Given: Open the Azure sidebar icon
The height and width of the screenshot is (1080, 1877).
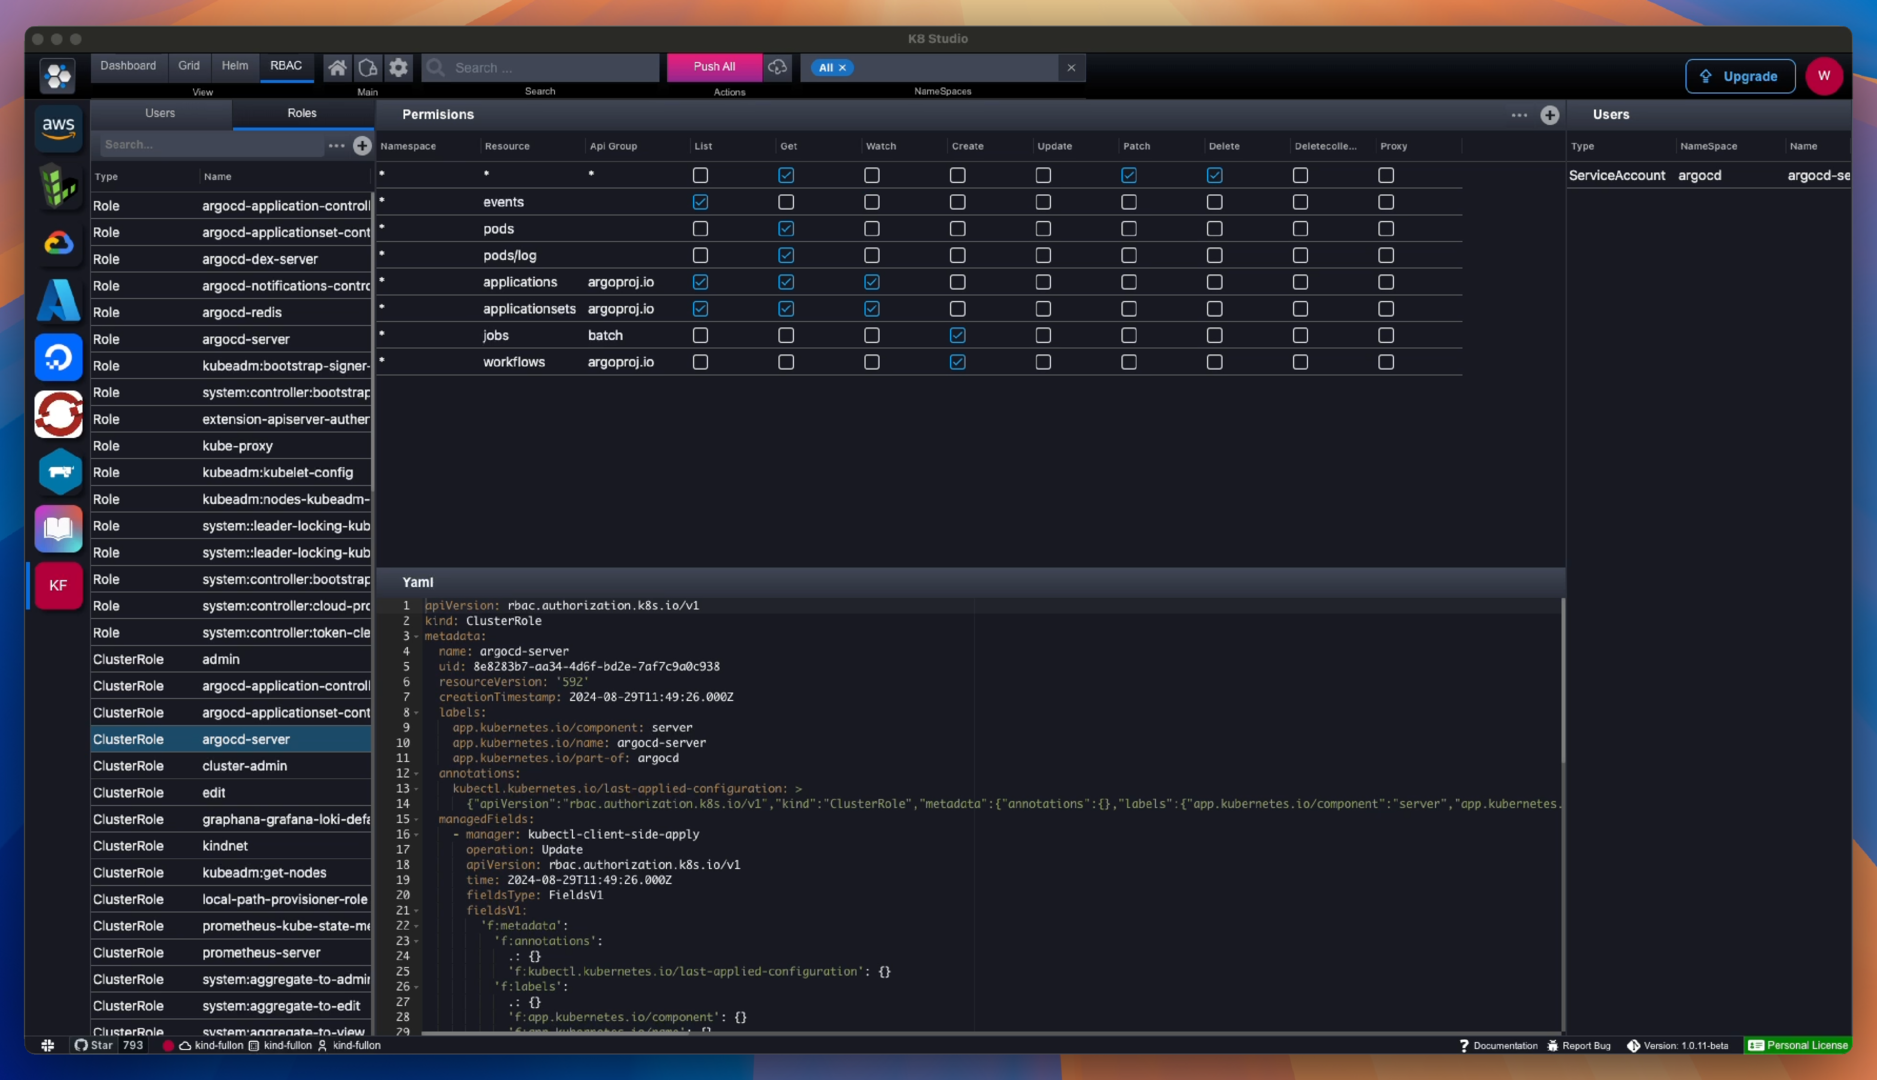Looking at the screenshot, I should point(58,300).
